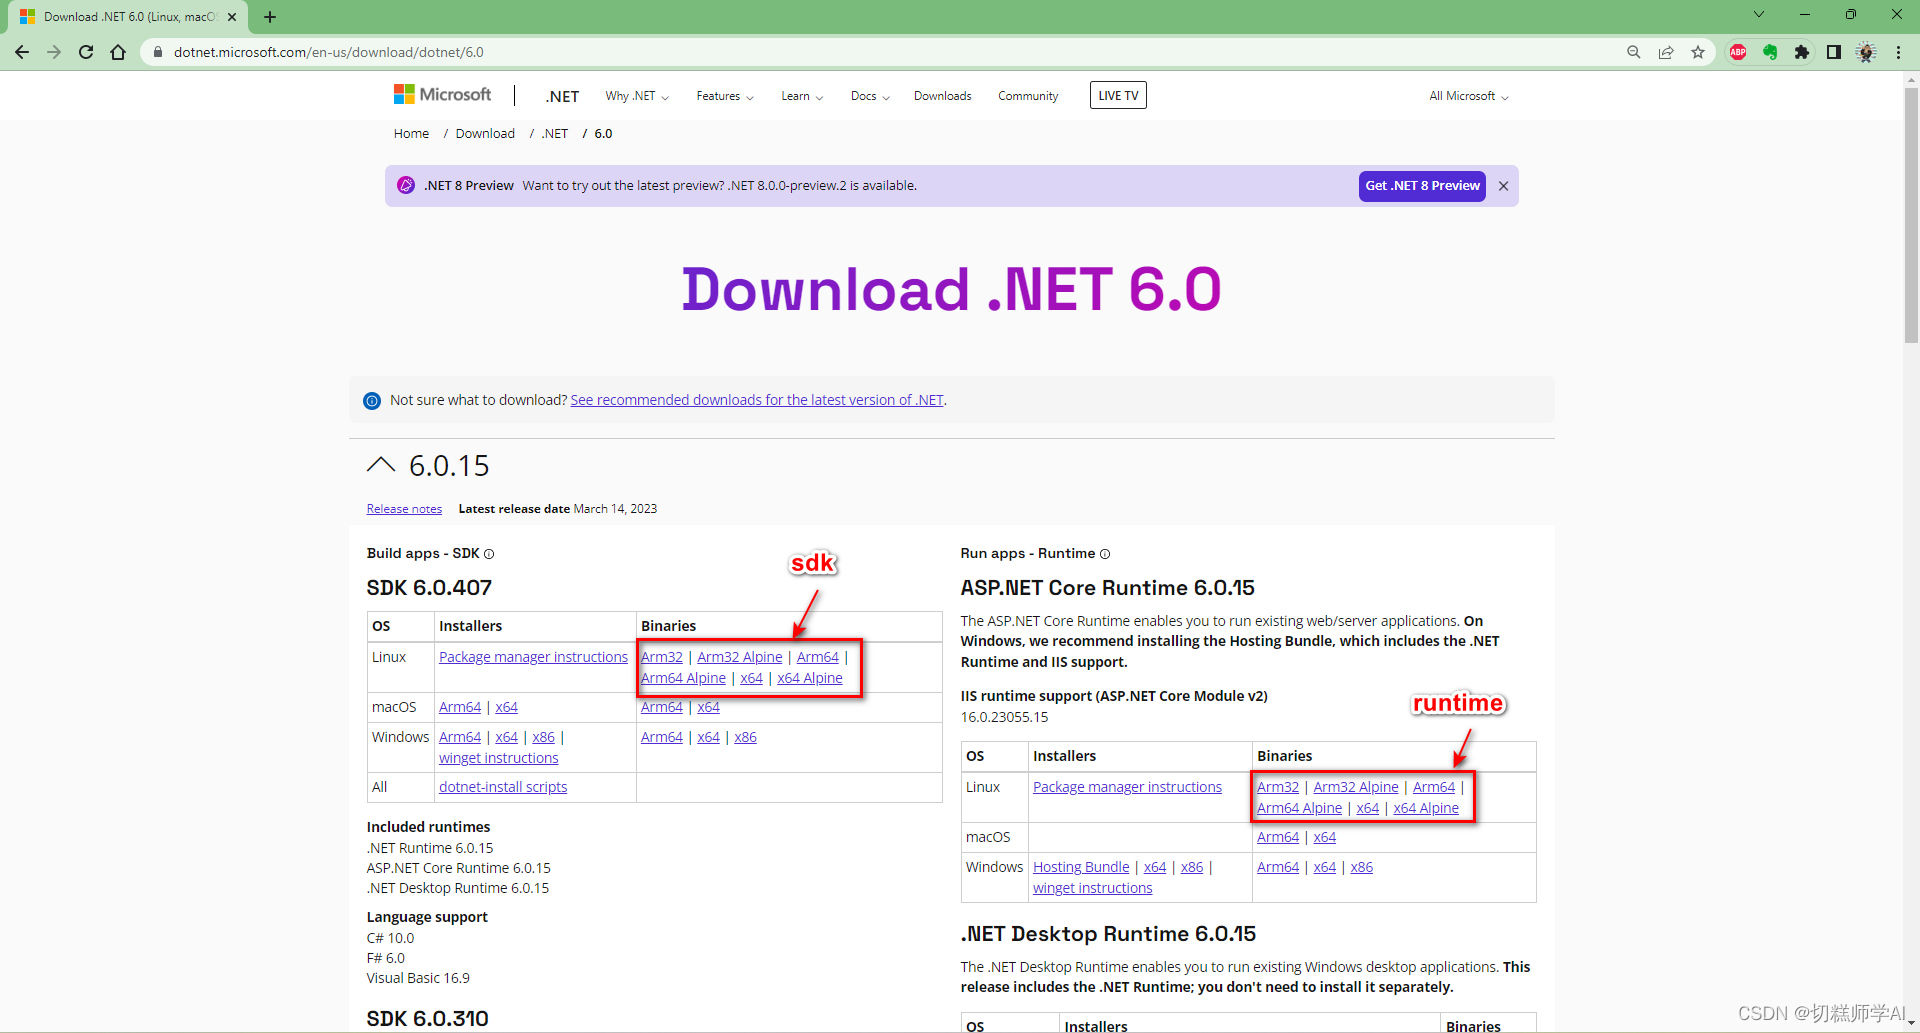Click the info icon next to Build apps - SDK

[x=489, y=553]
